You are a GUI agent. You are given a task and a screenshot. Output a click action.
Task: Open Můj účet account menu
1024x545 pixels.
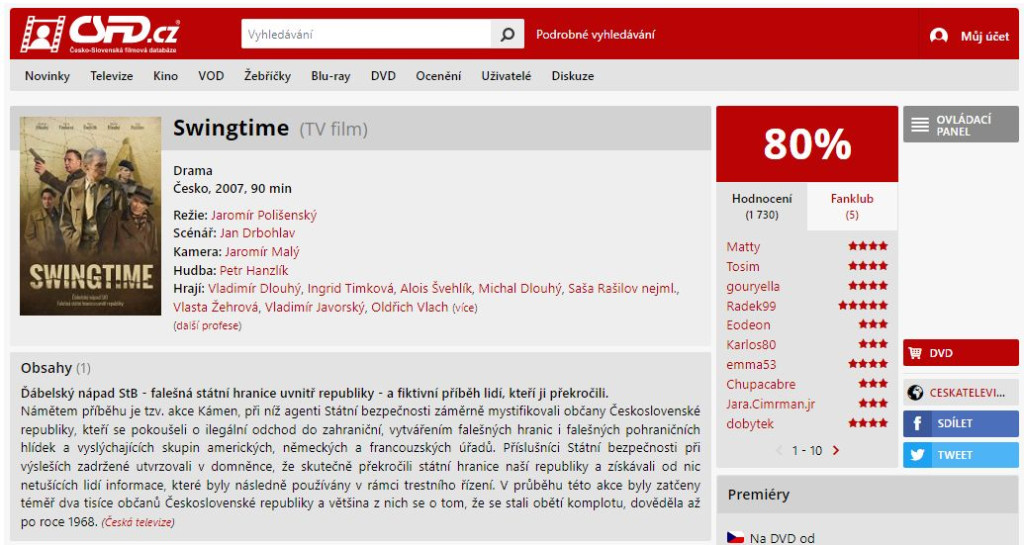point(984,37)
